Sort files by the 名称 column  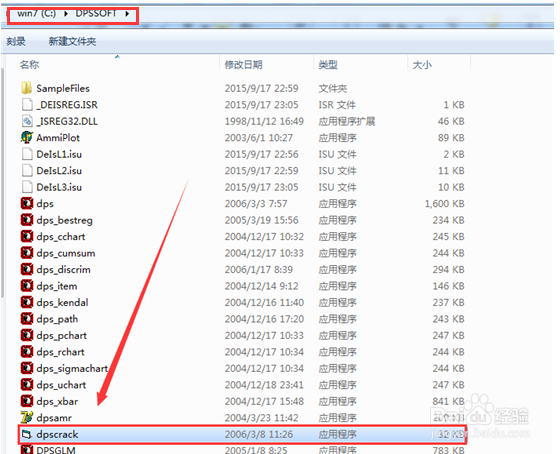pos(29,64)
